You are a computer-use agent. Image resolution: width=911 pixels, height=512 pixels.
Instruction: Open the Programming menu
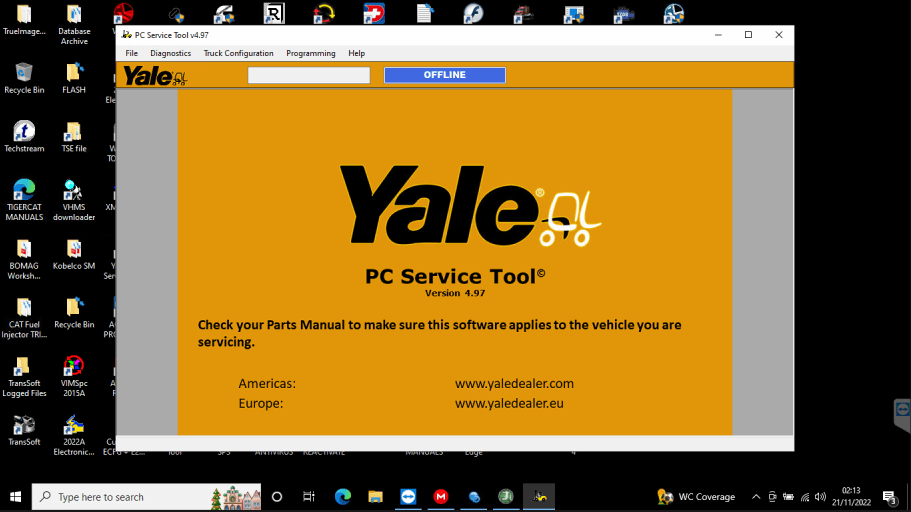pyautogui.click(x=311, y=53)
